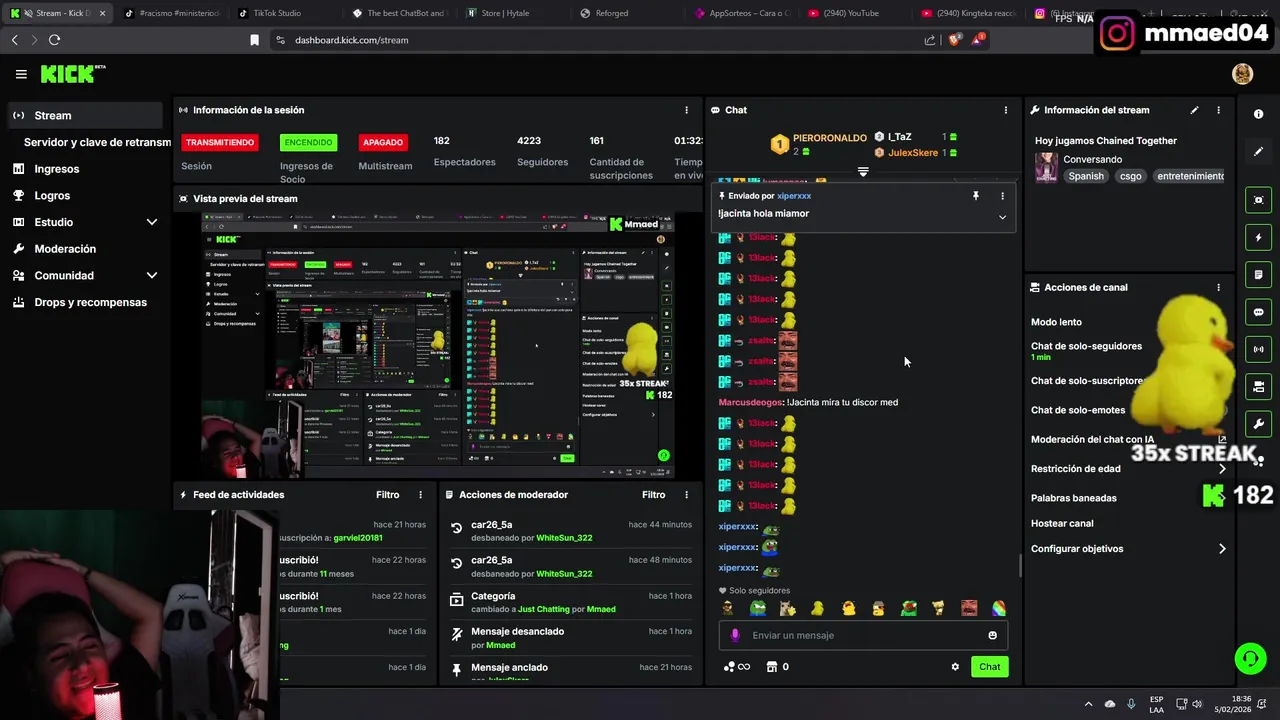
Task: Click the camera icon in right toolbar
Action: (1258, 387)
